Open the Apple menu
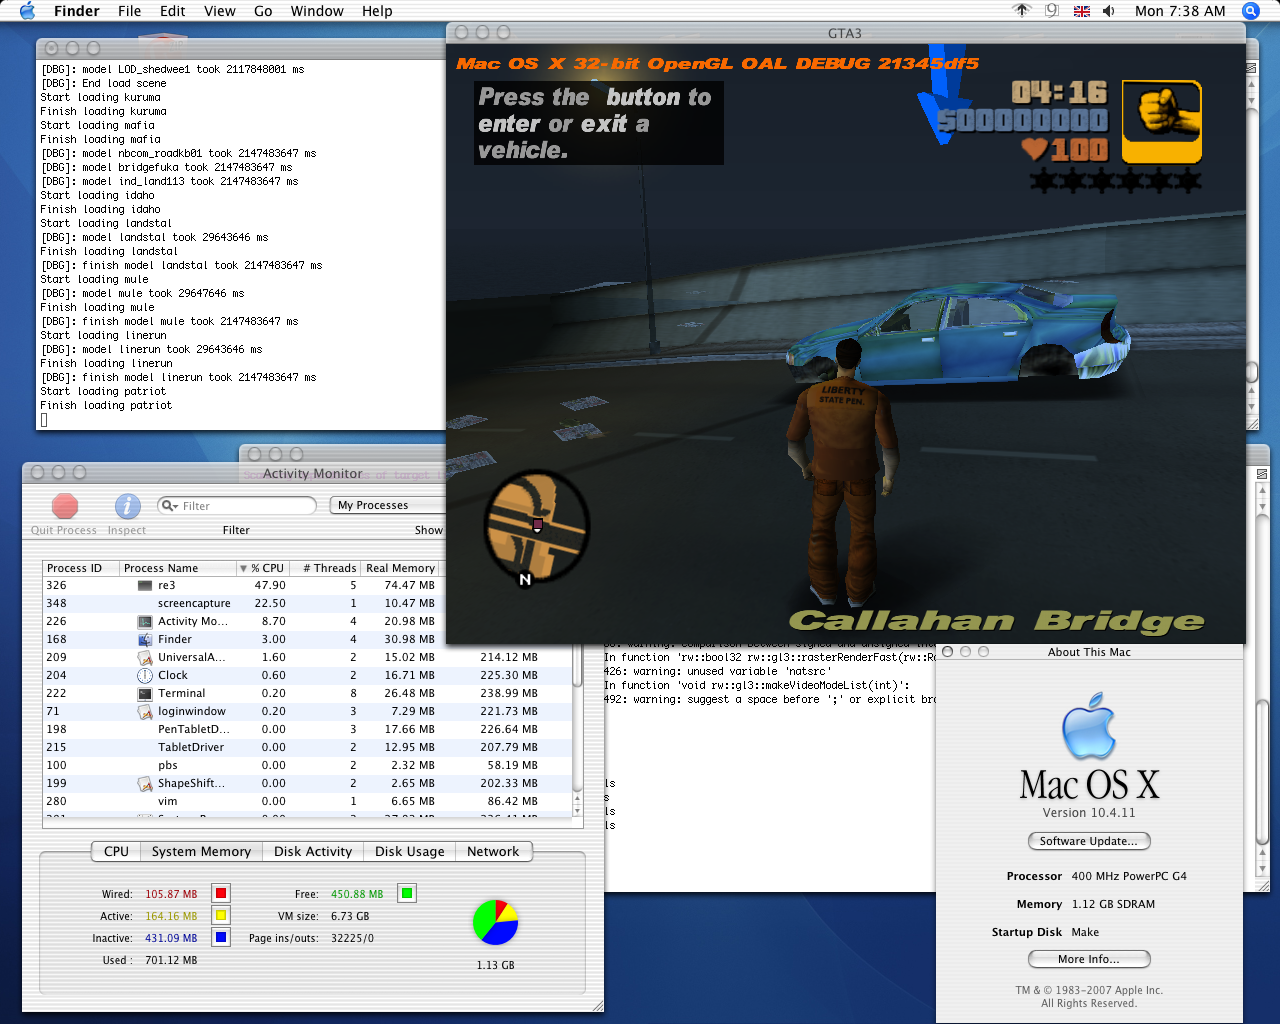 pos(27,11)
